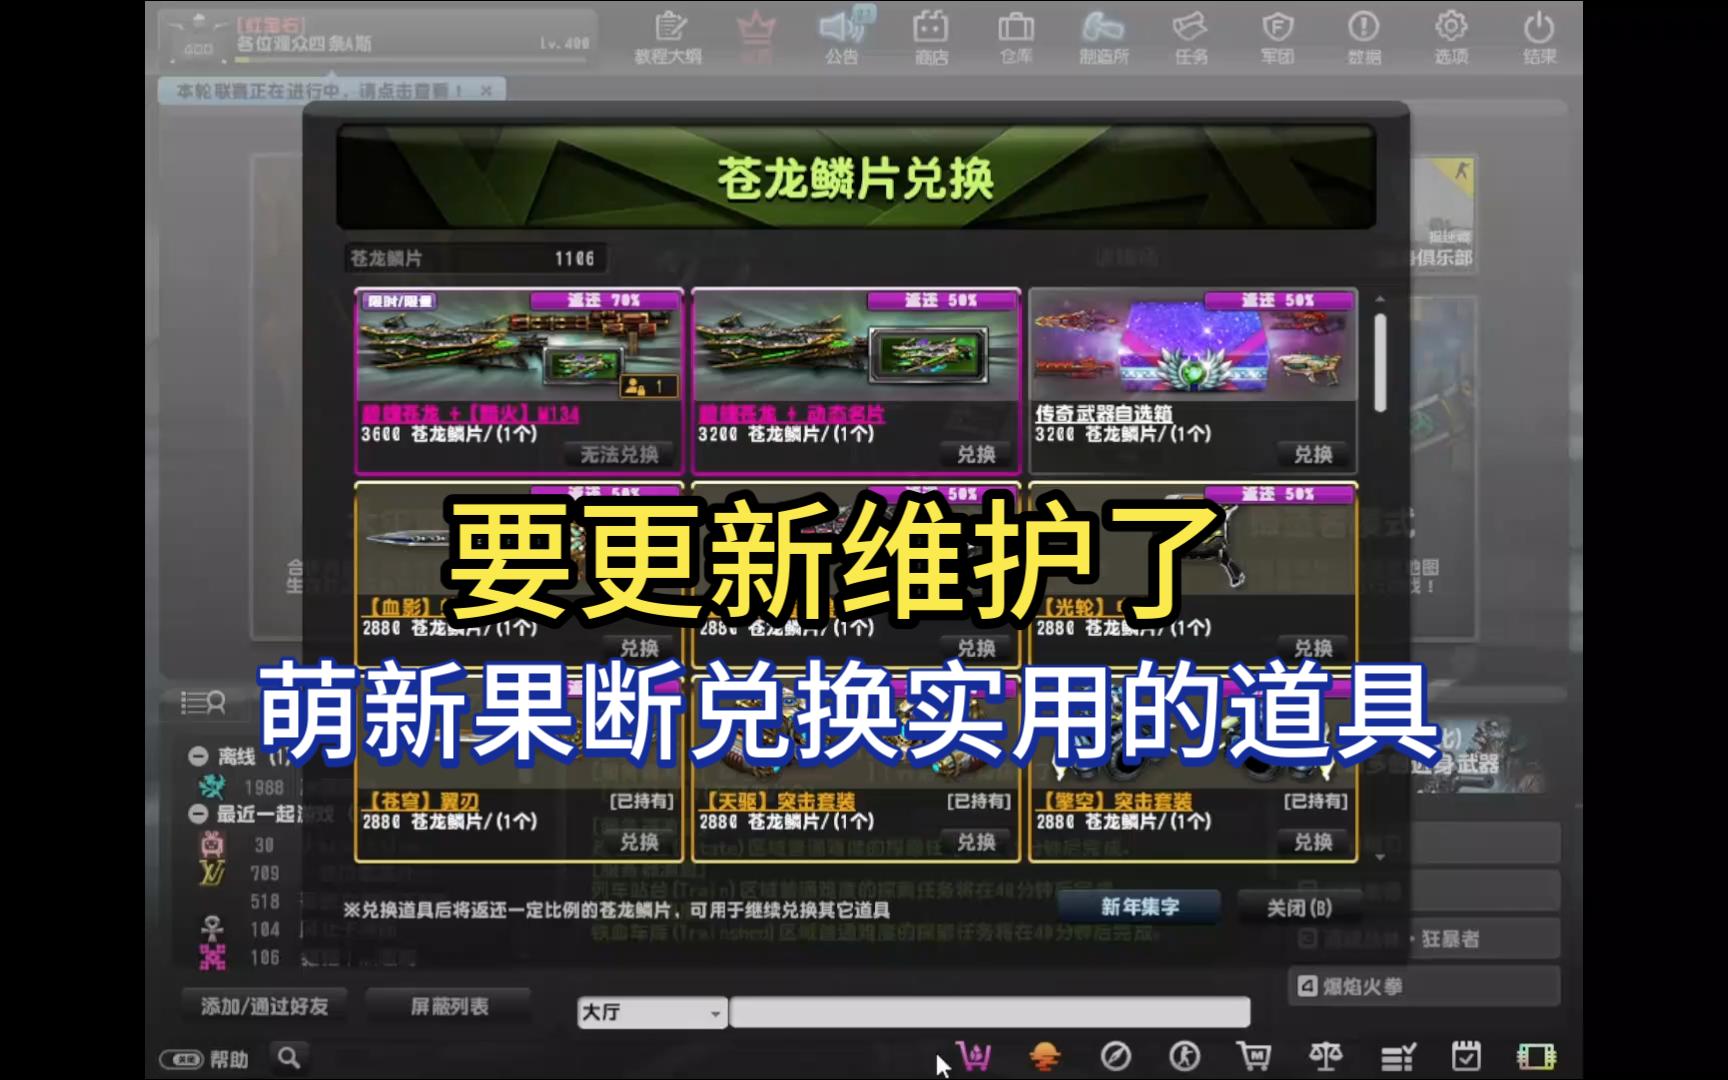Screen dimensions: 1728x1080
Task: Click the orange sunset icon in bottom bar
Action: [1045, 1056]
